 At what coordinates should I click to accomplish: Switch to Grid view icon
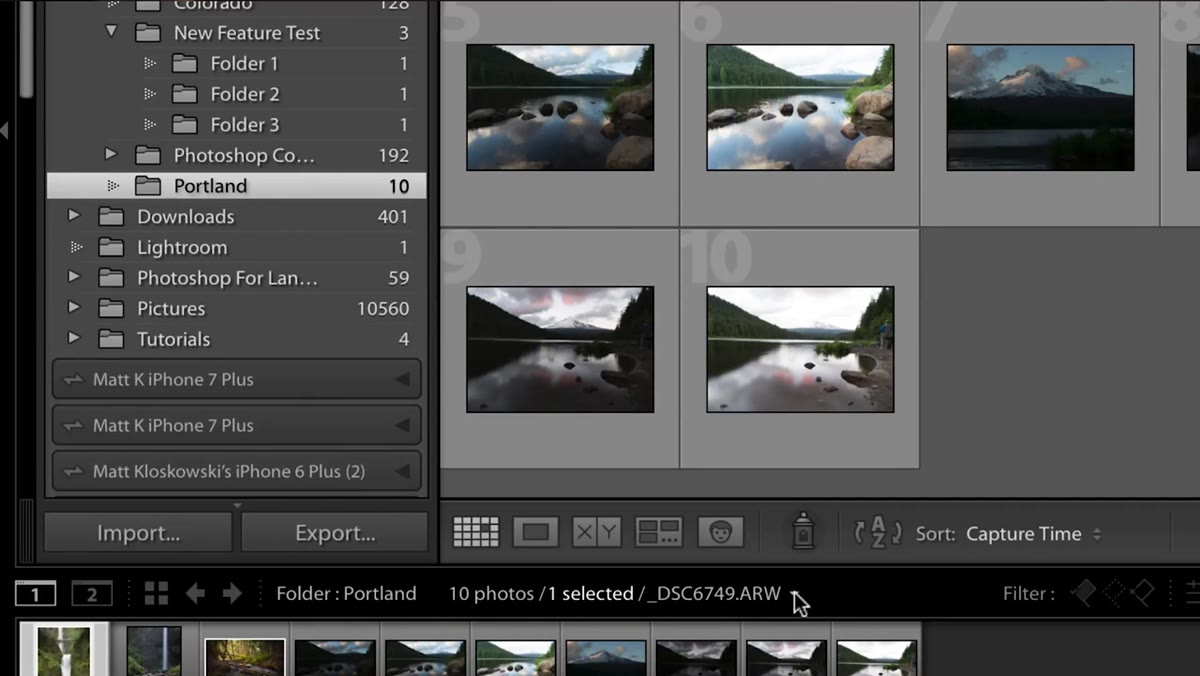point(476,532)
